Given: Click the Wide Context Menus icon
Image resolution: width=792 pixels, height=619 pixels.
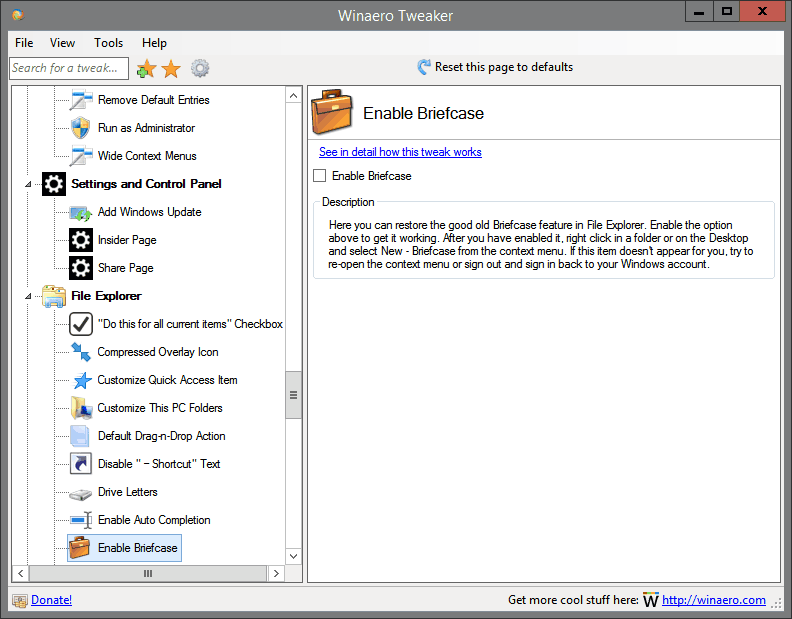Looking at the screenshot, I should coord(81,156).
